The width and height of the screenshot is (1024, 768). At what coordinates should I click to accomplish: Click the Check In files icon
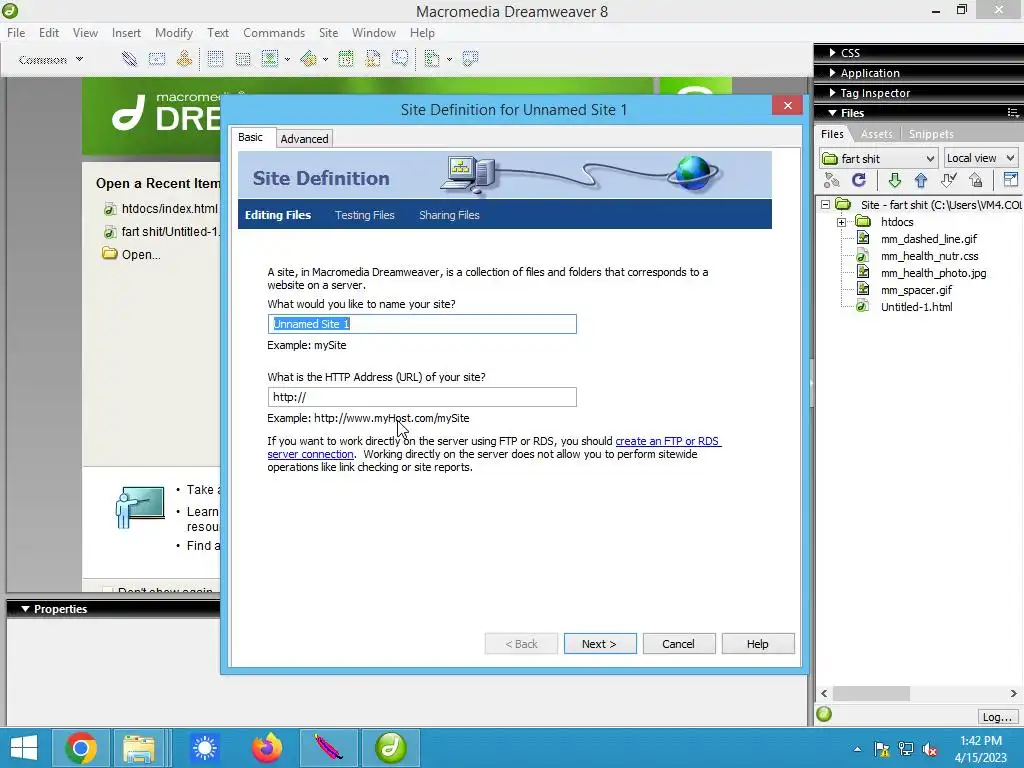[976, 180]
